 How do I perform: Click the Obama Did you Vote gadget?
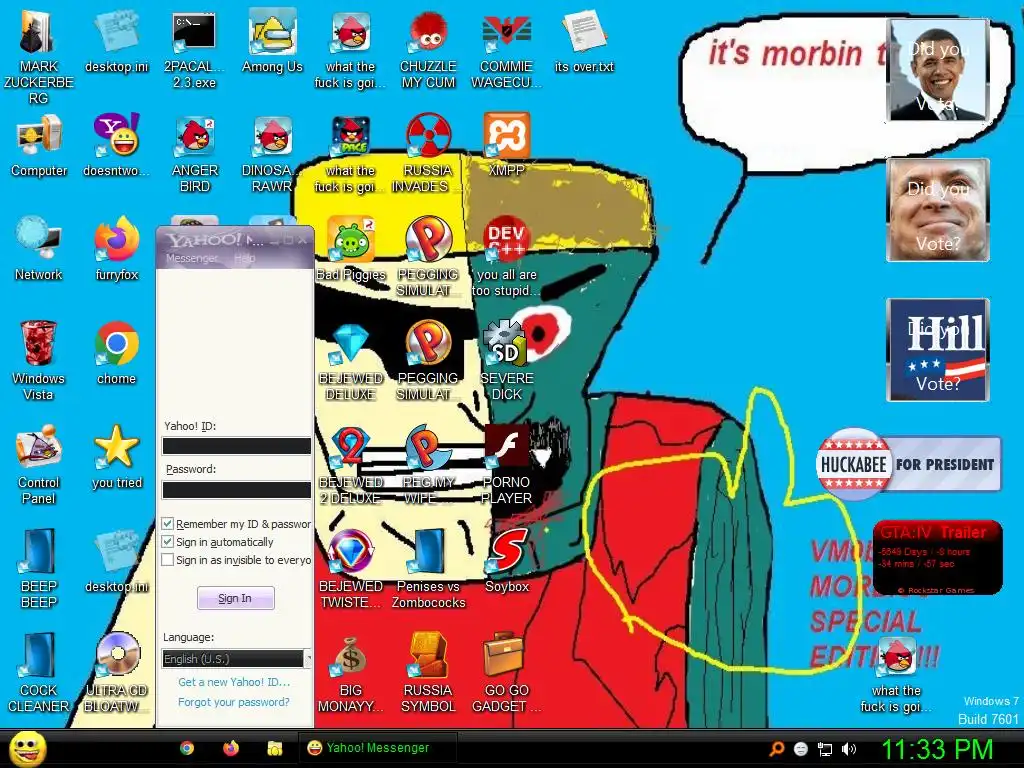pyautogui.click(x=938, y=71)
